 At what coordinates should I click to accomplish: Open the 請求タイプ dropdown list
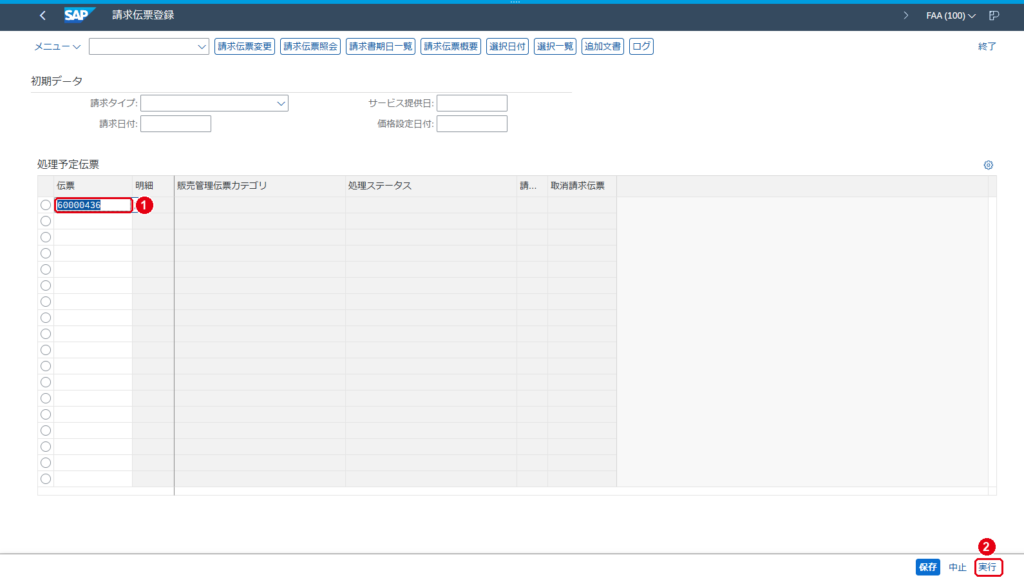(281, 103)
